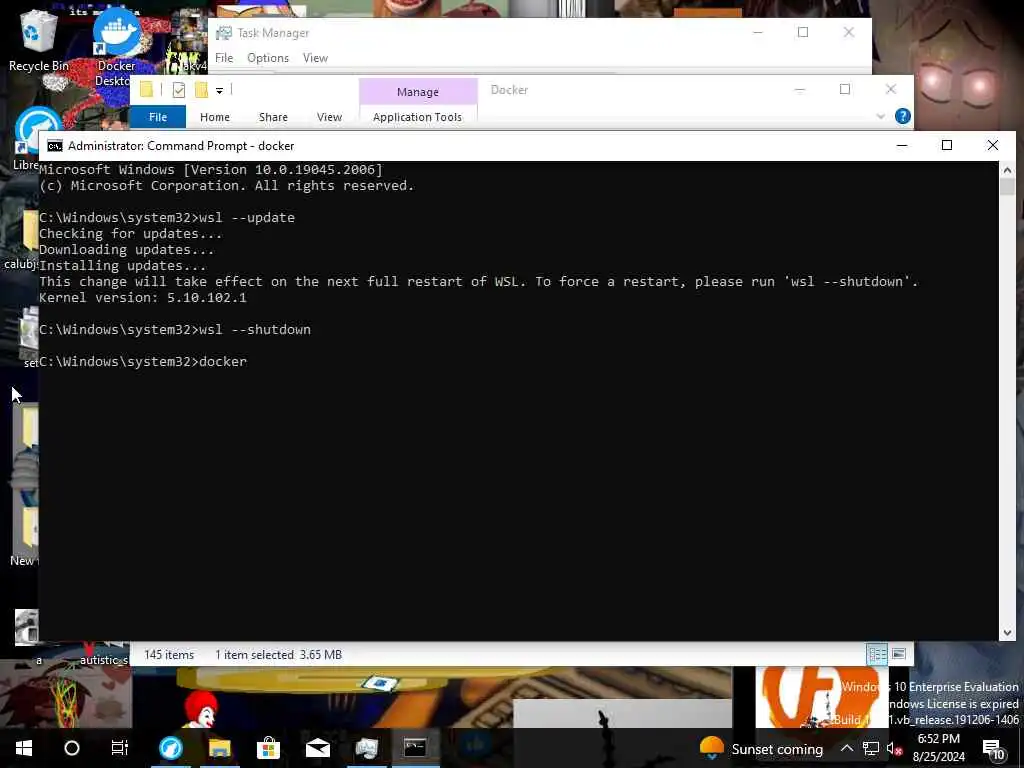The image size is (1024, 768).
Task: Open the Application Tools ribbon tab
Action: 417,117
